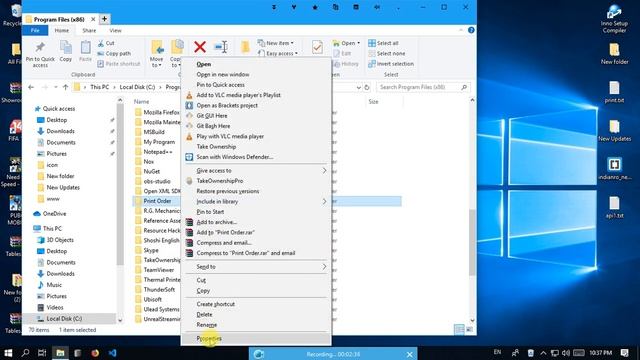Click This PC in address path

pos(99,87)
